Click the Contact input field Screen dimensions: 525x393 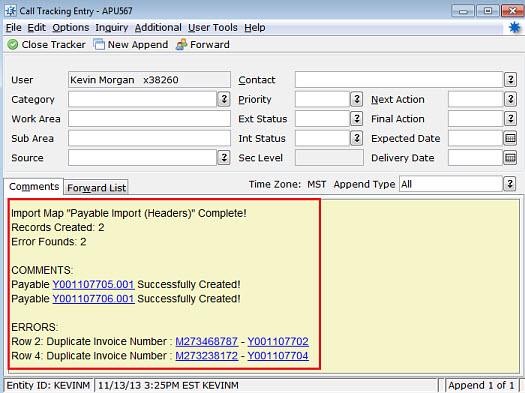pyautogui.click(x=399, y=80)
